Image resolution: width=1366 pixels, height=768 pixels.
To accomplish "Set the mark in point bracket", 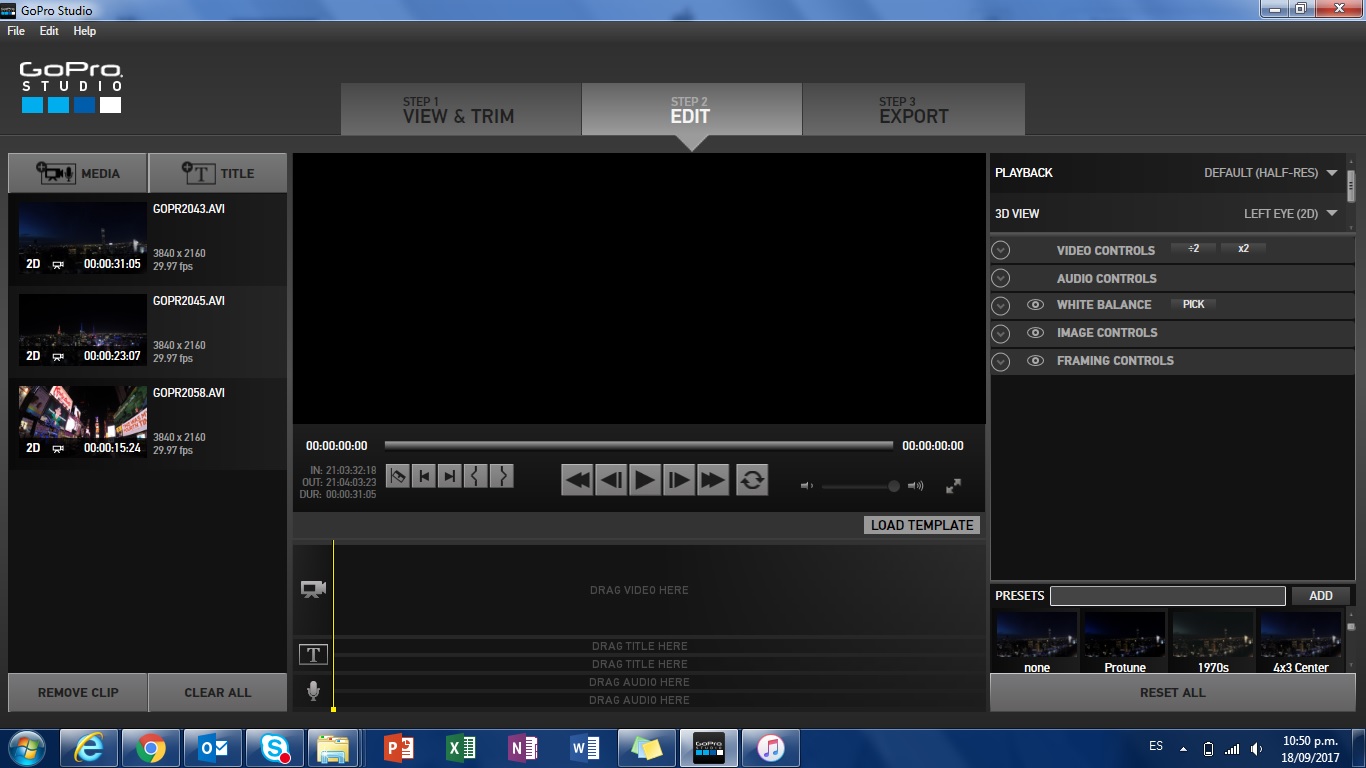I will pos(476,476).
